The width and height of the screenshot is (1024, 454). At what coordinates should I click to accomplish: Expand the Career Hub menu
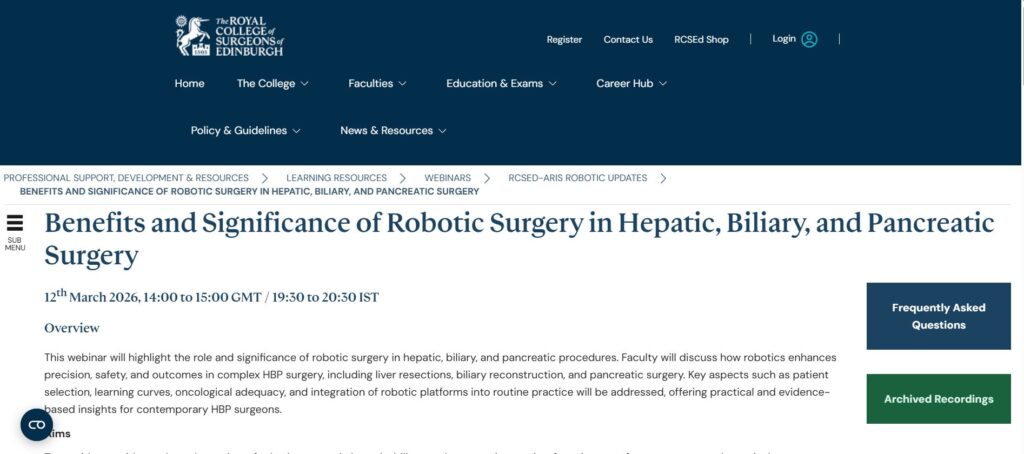tap(632, 84)
